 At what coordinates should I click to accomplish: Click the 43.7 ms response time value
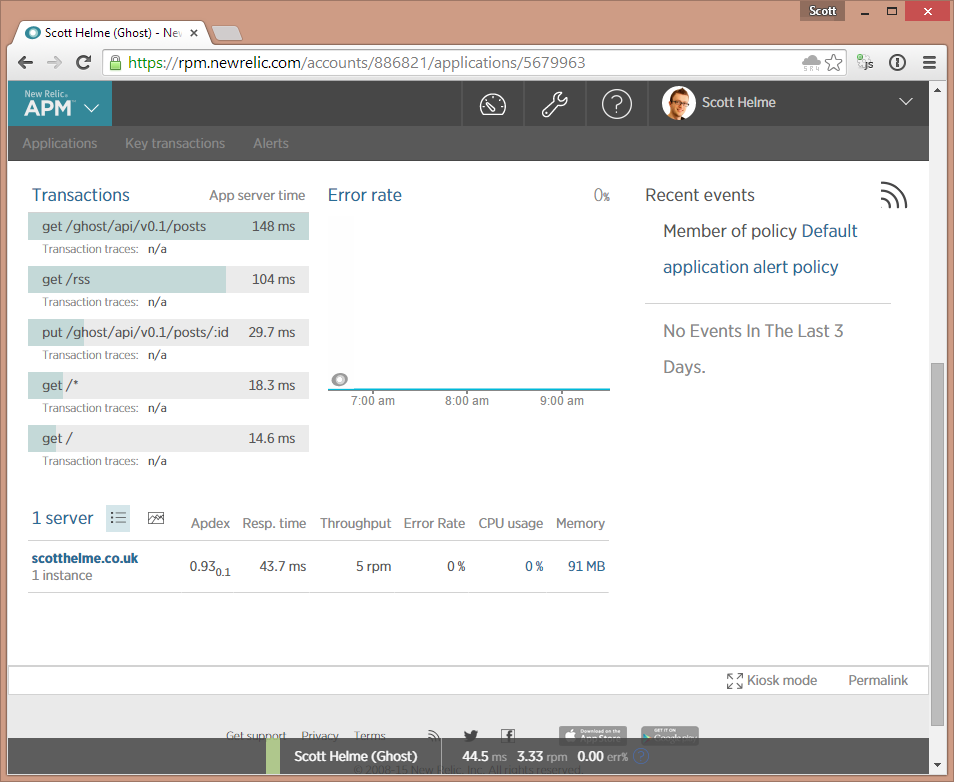282,567
